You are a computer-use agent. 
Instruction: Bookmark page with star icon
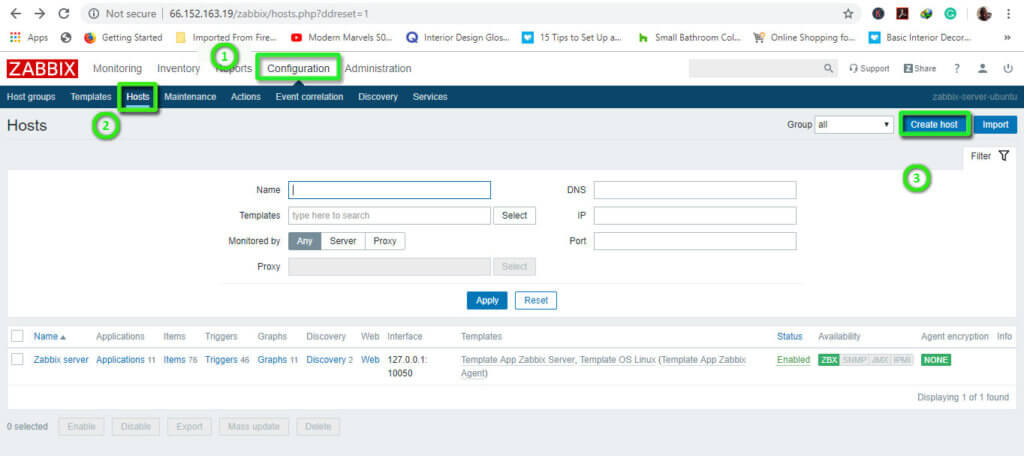pos(848,14)
